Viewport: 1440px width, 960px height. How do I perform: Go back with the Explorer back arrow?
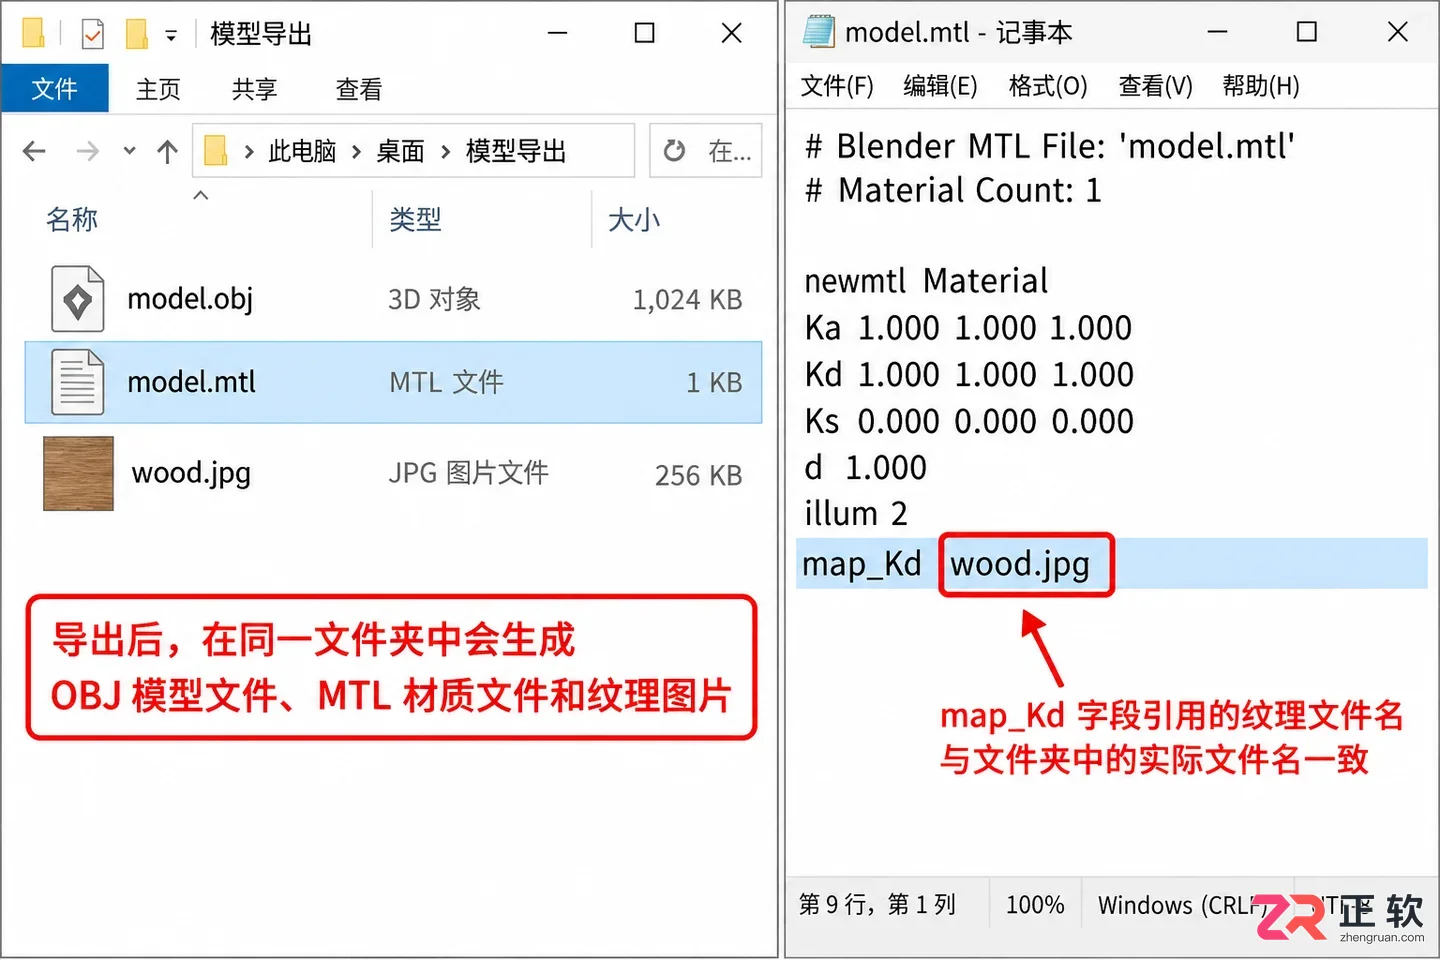point(34,151)
